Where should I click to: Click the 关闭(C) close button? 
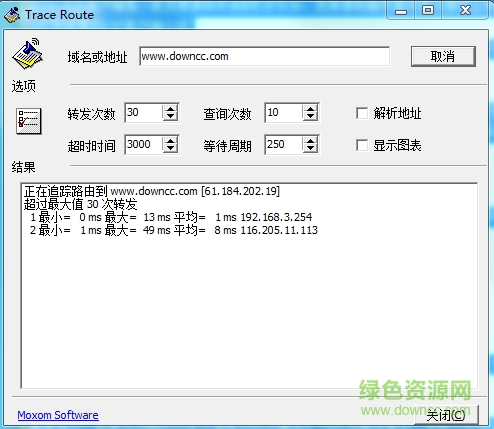pyautogui.click(x=447, y=415)
